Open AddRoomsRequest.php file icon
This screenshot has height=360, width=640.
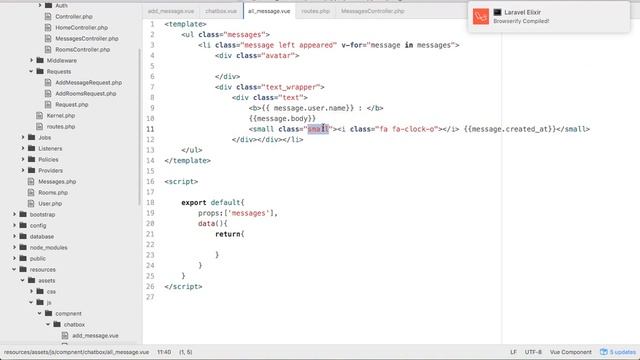48,93
